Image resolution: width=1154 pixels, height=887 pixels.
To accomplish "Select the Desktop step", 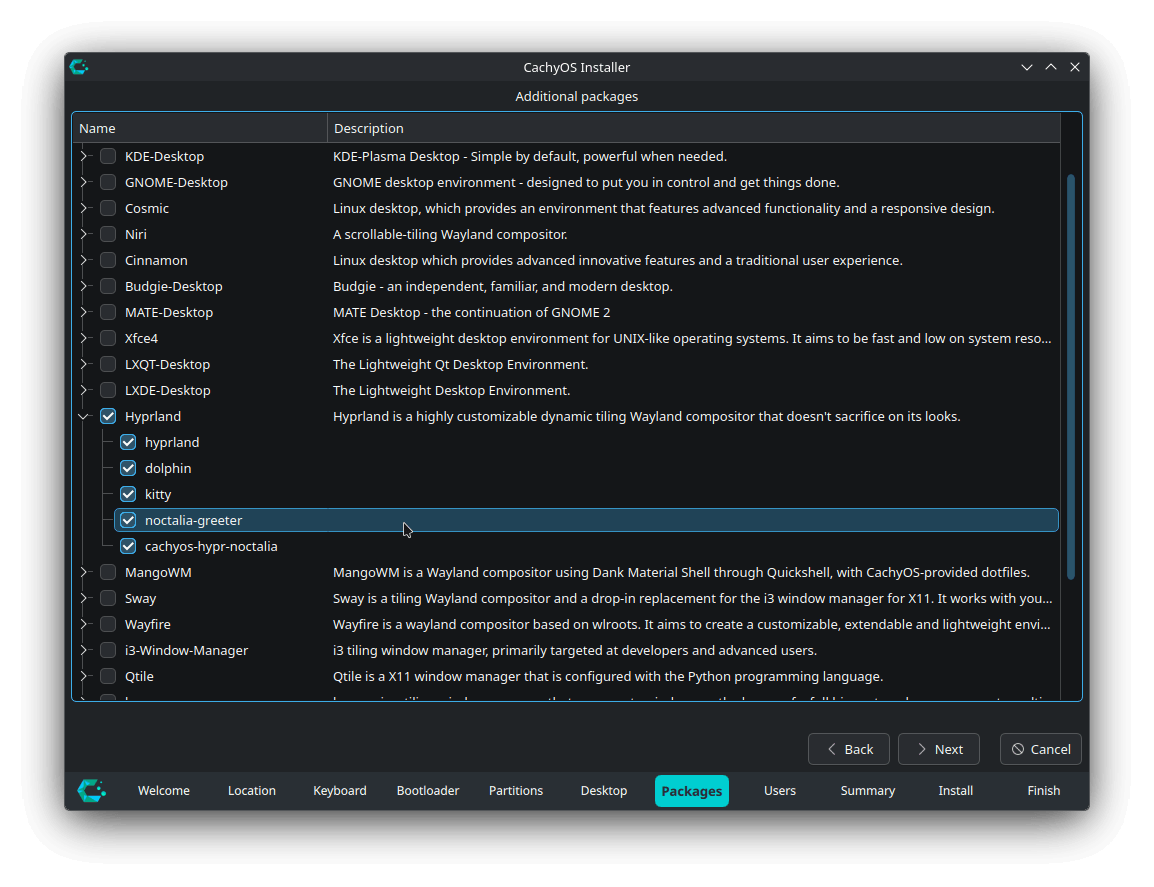I will [603, 791].
